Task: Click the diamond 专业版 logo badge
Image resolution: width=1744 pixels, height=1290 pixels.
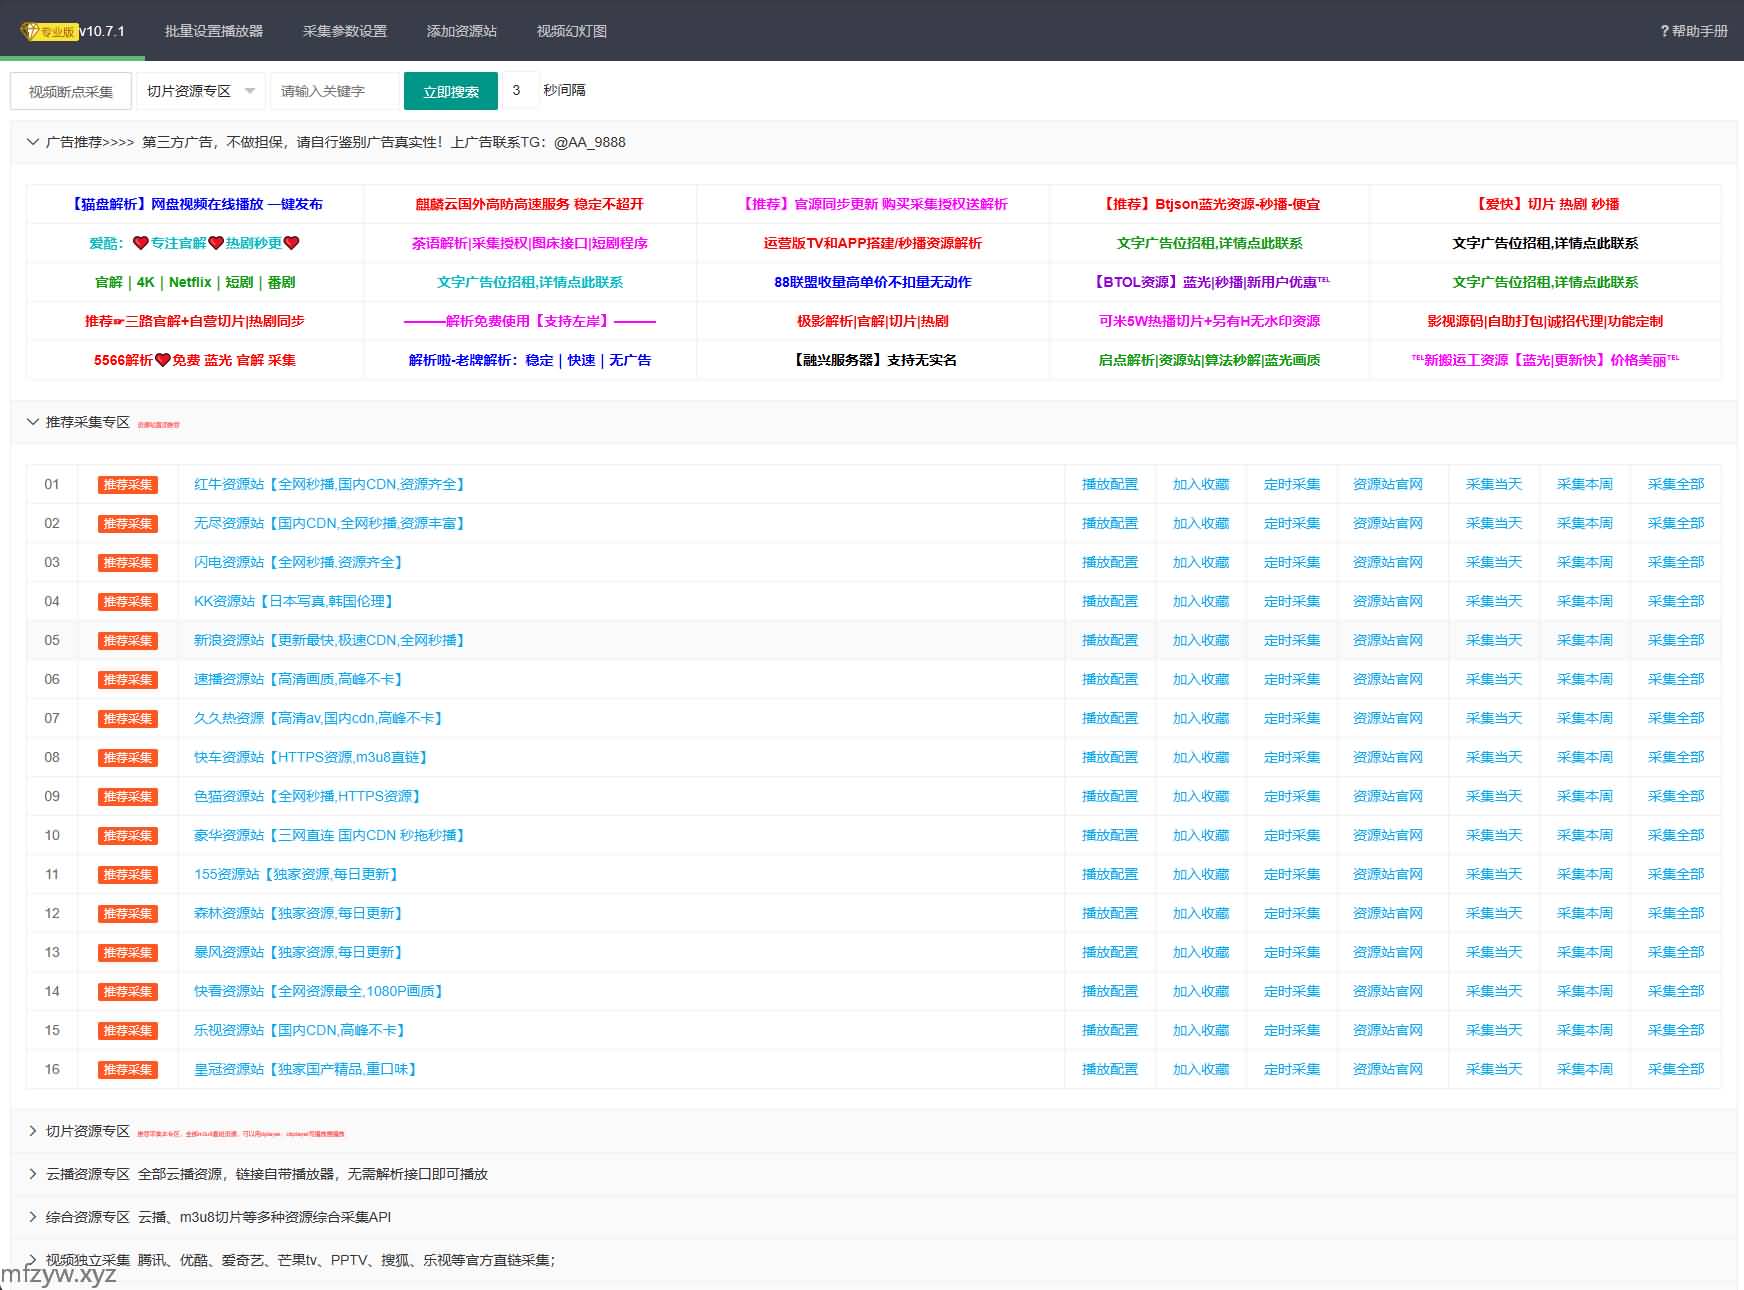Action: [48, 31]
